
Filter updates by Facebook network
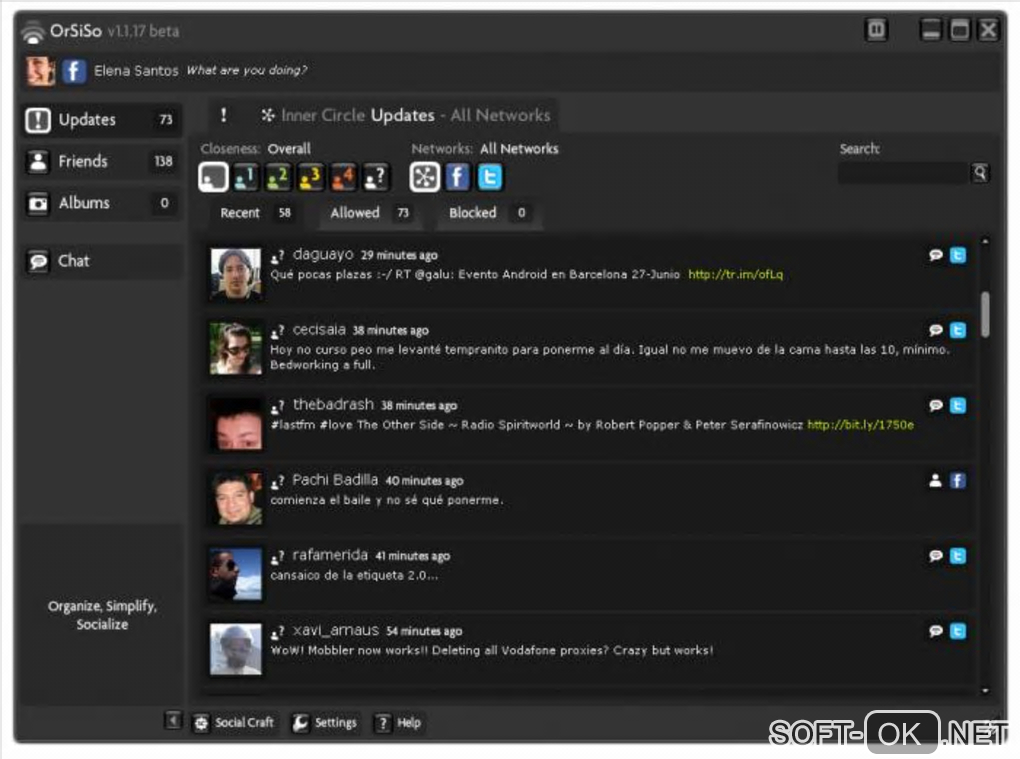click(457, 177)
